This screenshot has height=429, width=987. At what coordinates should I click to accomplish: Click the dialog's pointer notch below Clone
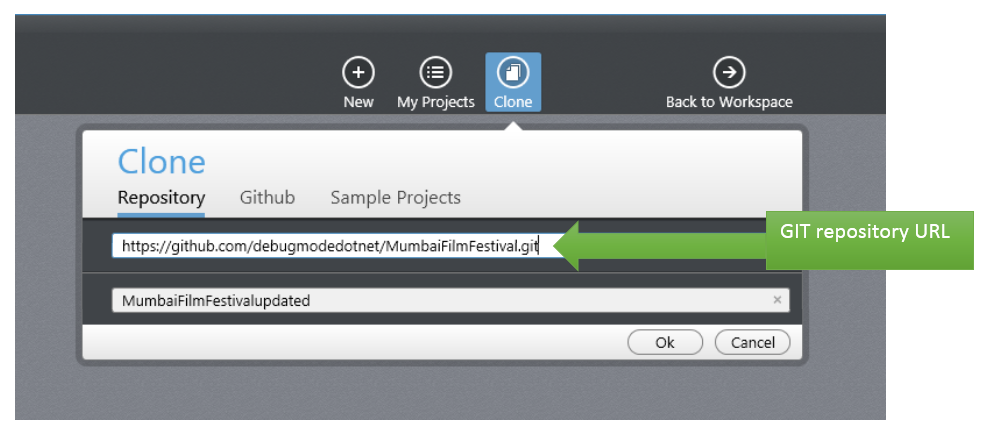513,123
